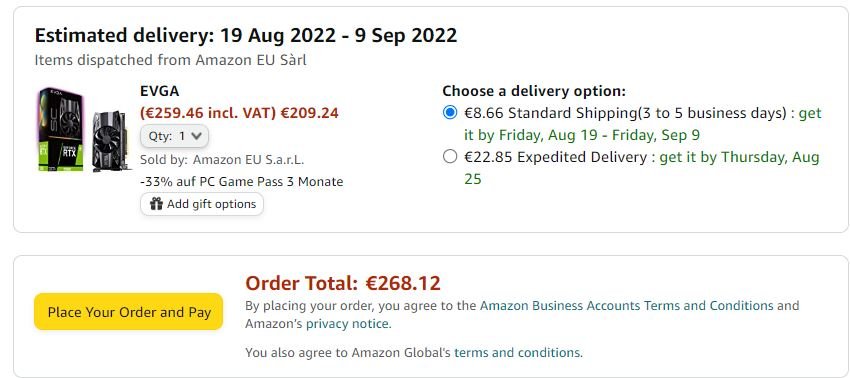The image size is (850, 378).
Task: Open Amazon Business Accounts Terms and Conditions link
Action: click(x=627, y=305)
